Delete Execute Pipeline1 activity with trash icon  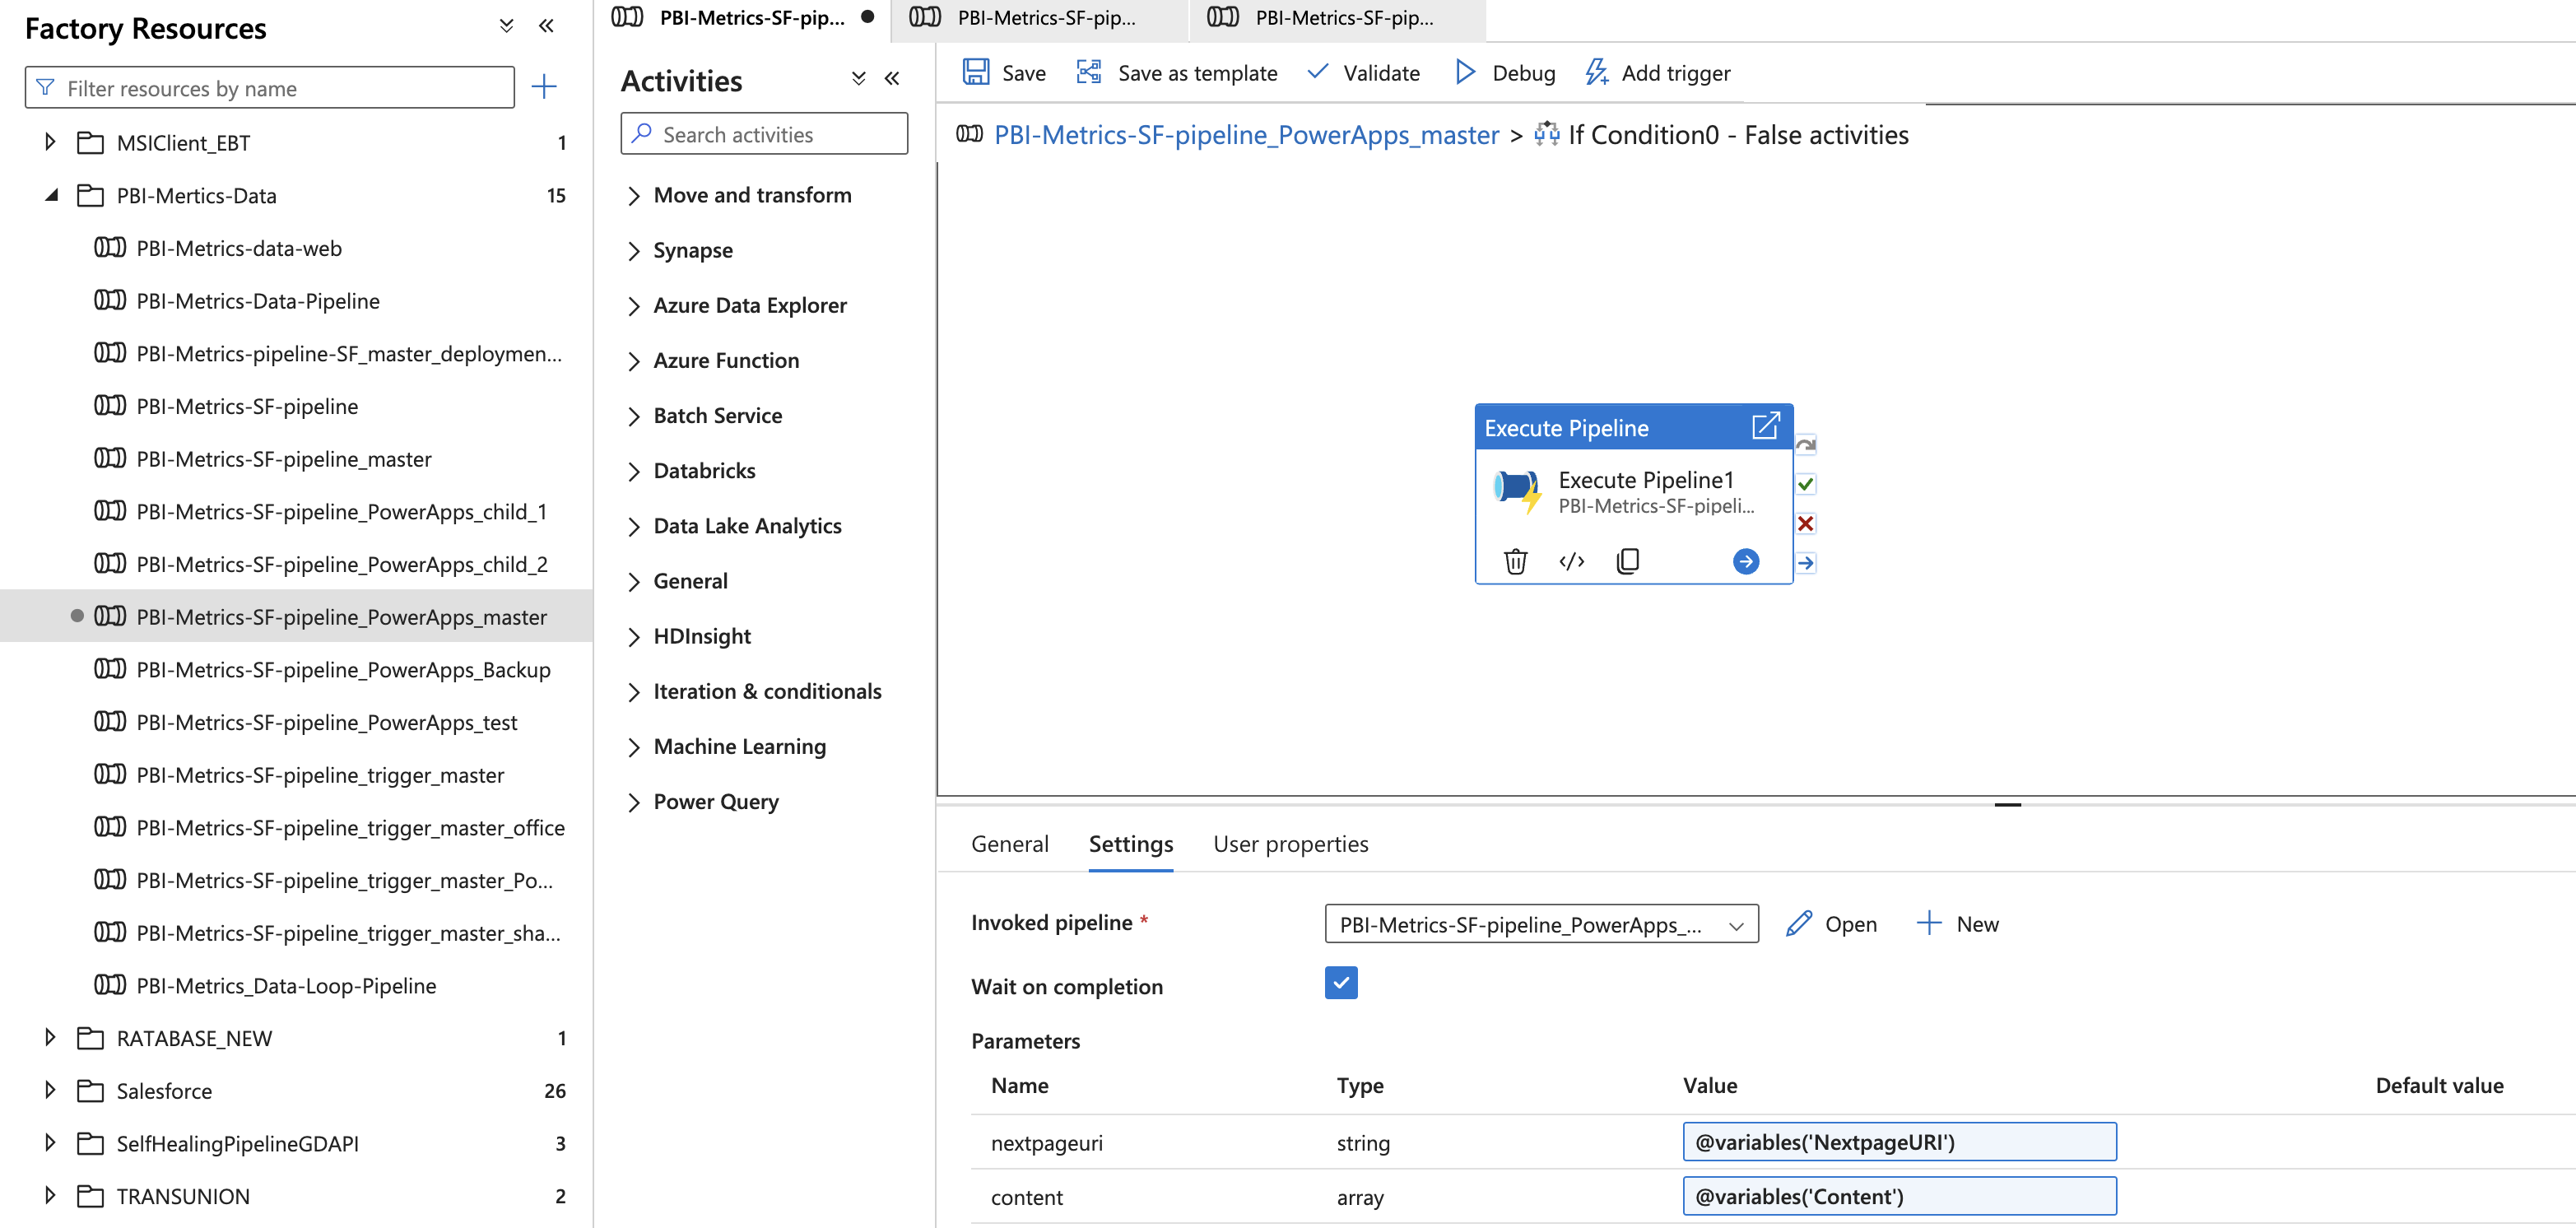[1515, 561]
